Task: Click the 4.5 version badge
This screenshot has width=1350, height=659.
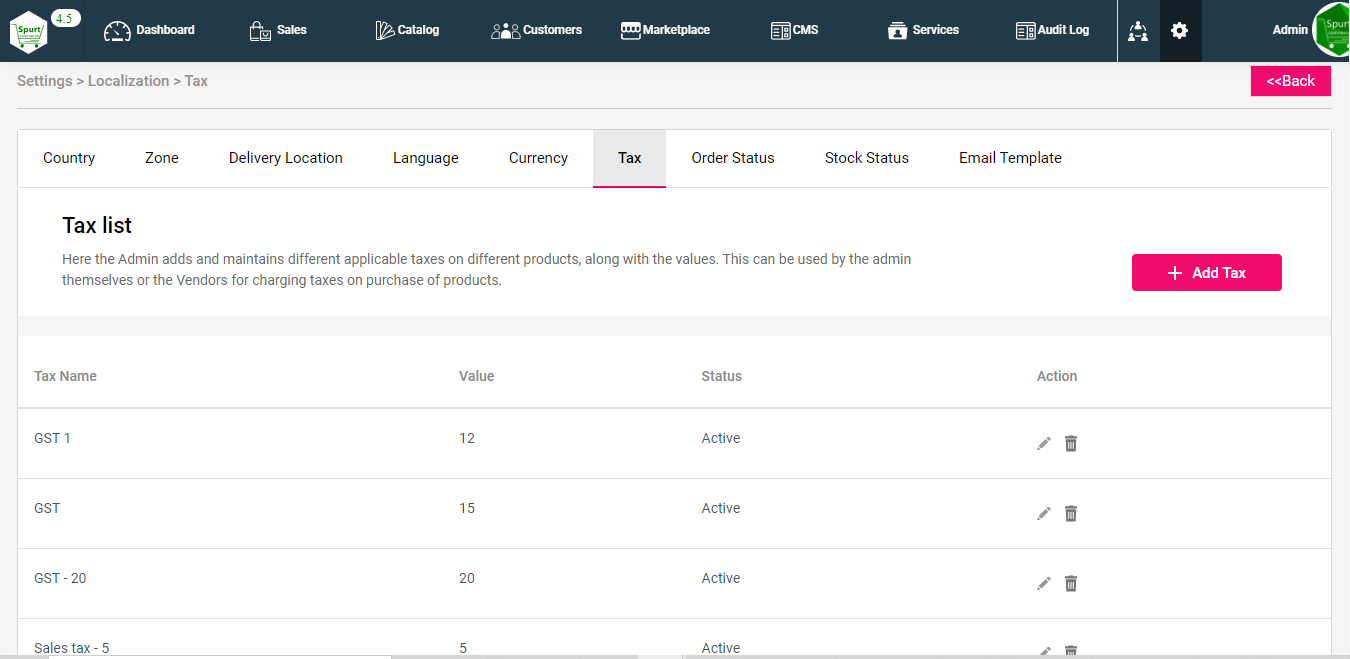Action: 65,18
